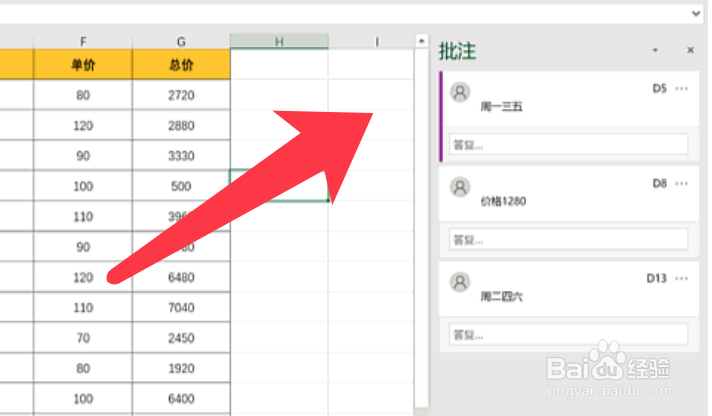Click the user avatar on D8 comment
The image size is (712, 416).
coord(460,187)
